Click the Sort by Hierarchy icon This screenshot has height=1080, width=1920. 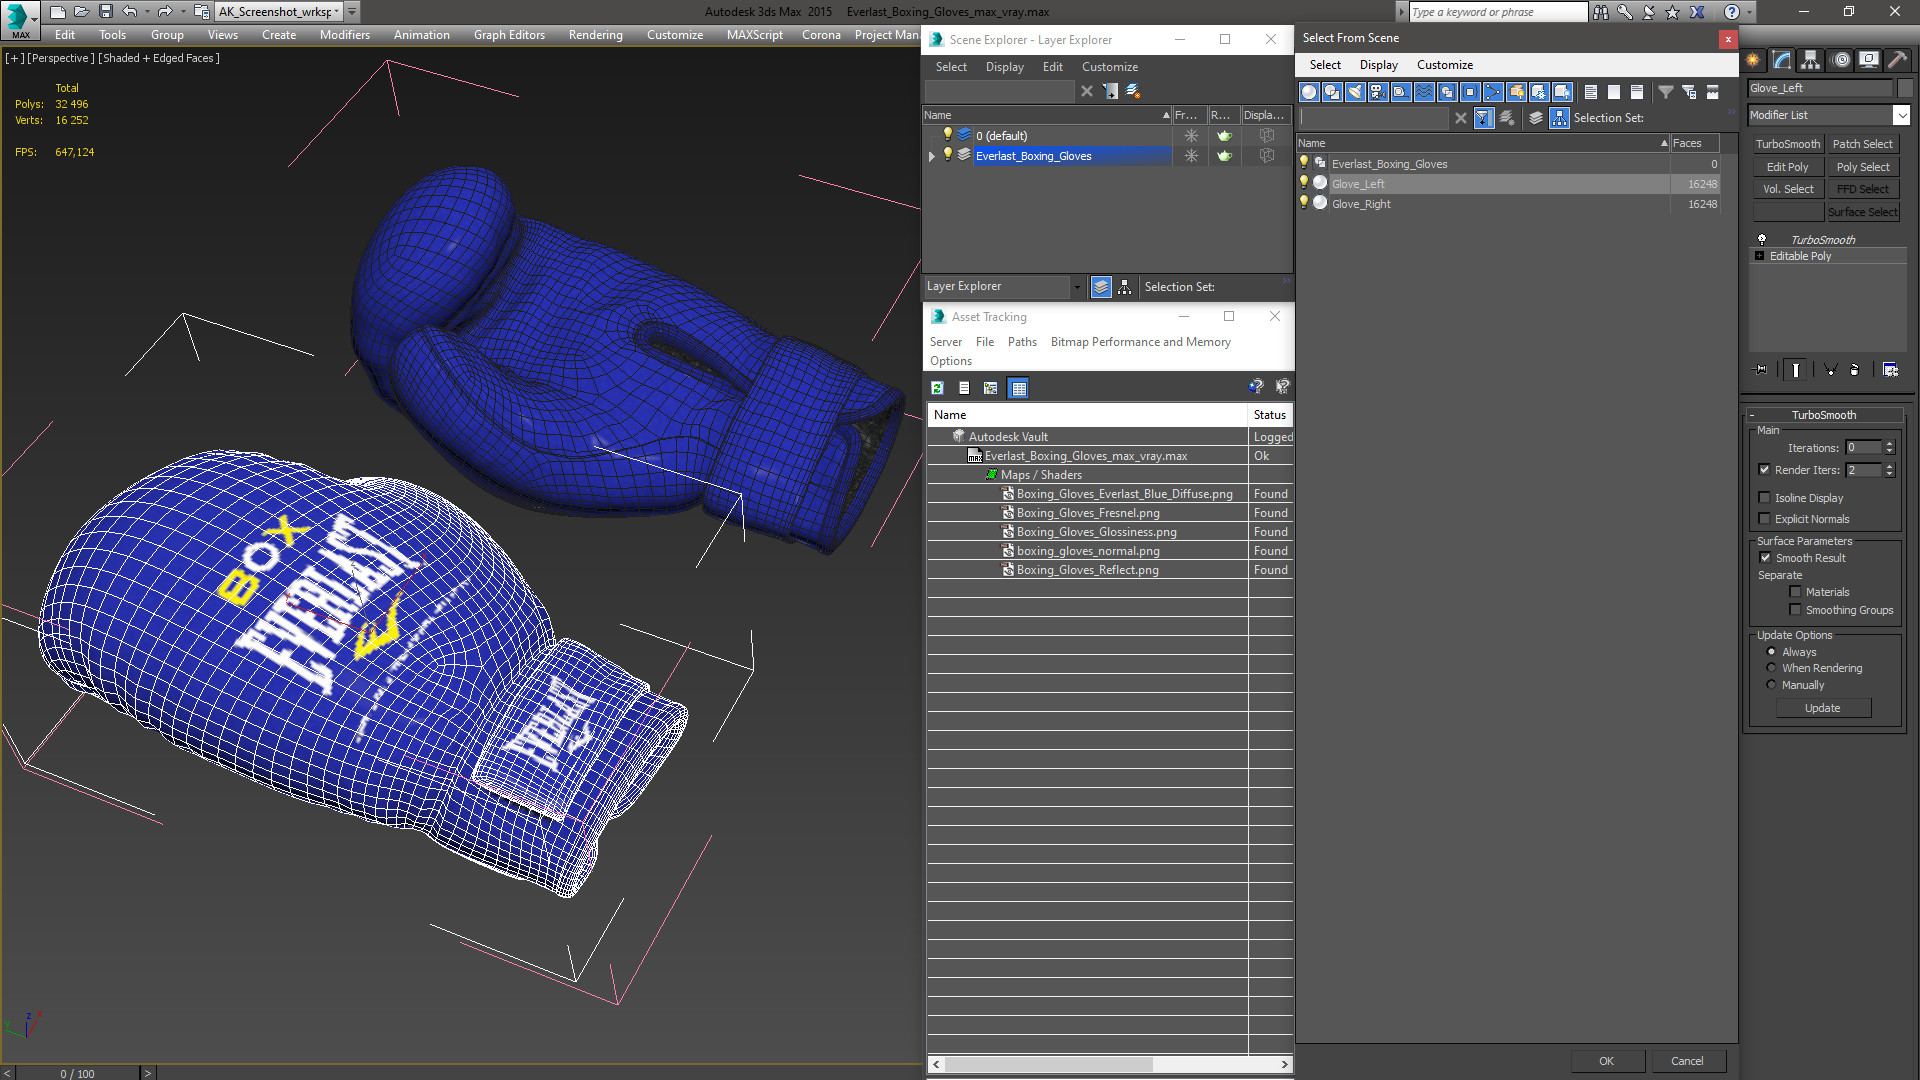click(1559, 118)
